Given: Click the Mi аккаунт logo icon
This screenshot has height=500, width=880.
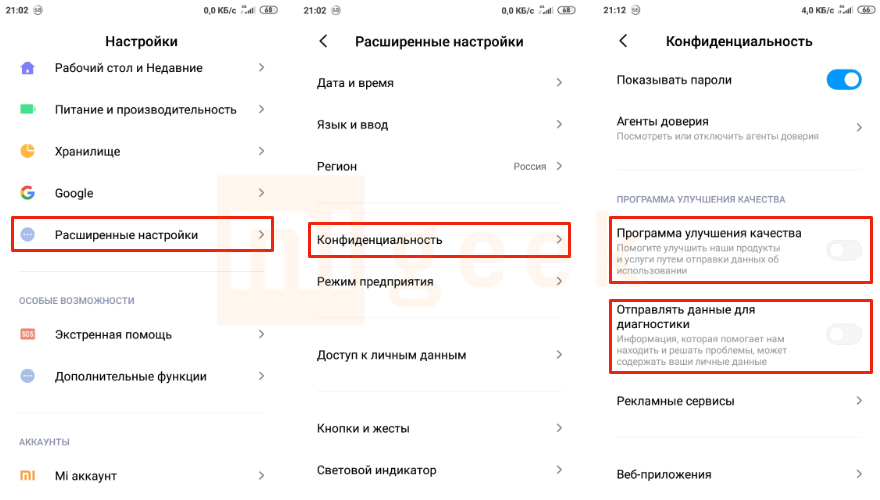Looking at the screenshot, I should click(x=28, y=476).
